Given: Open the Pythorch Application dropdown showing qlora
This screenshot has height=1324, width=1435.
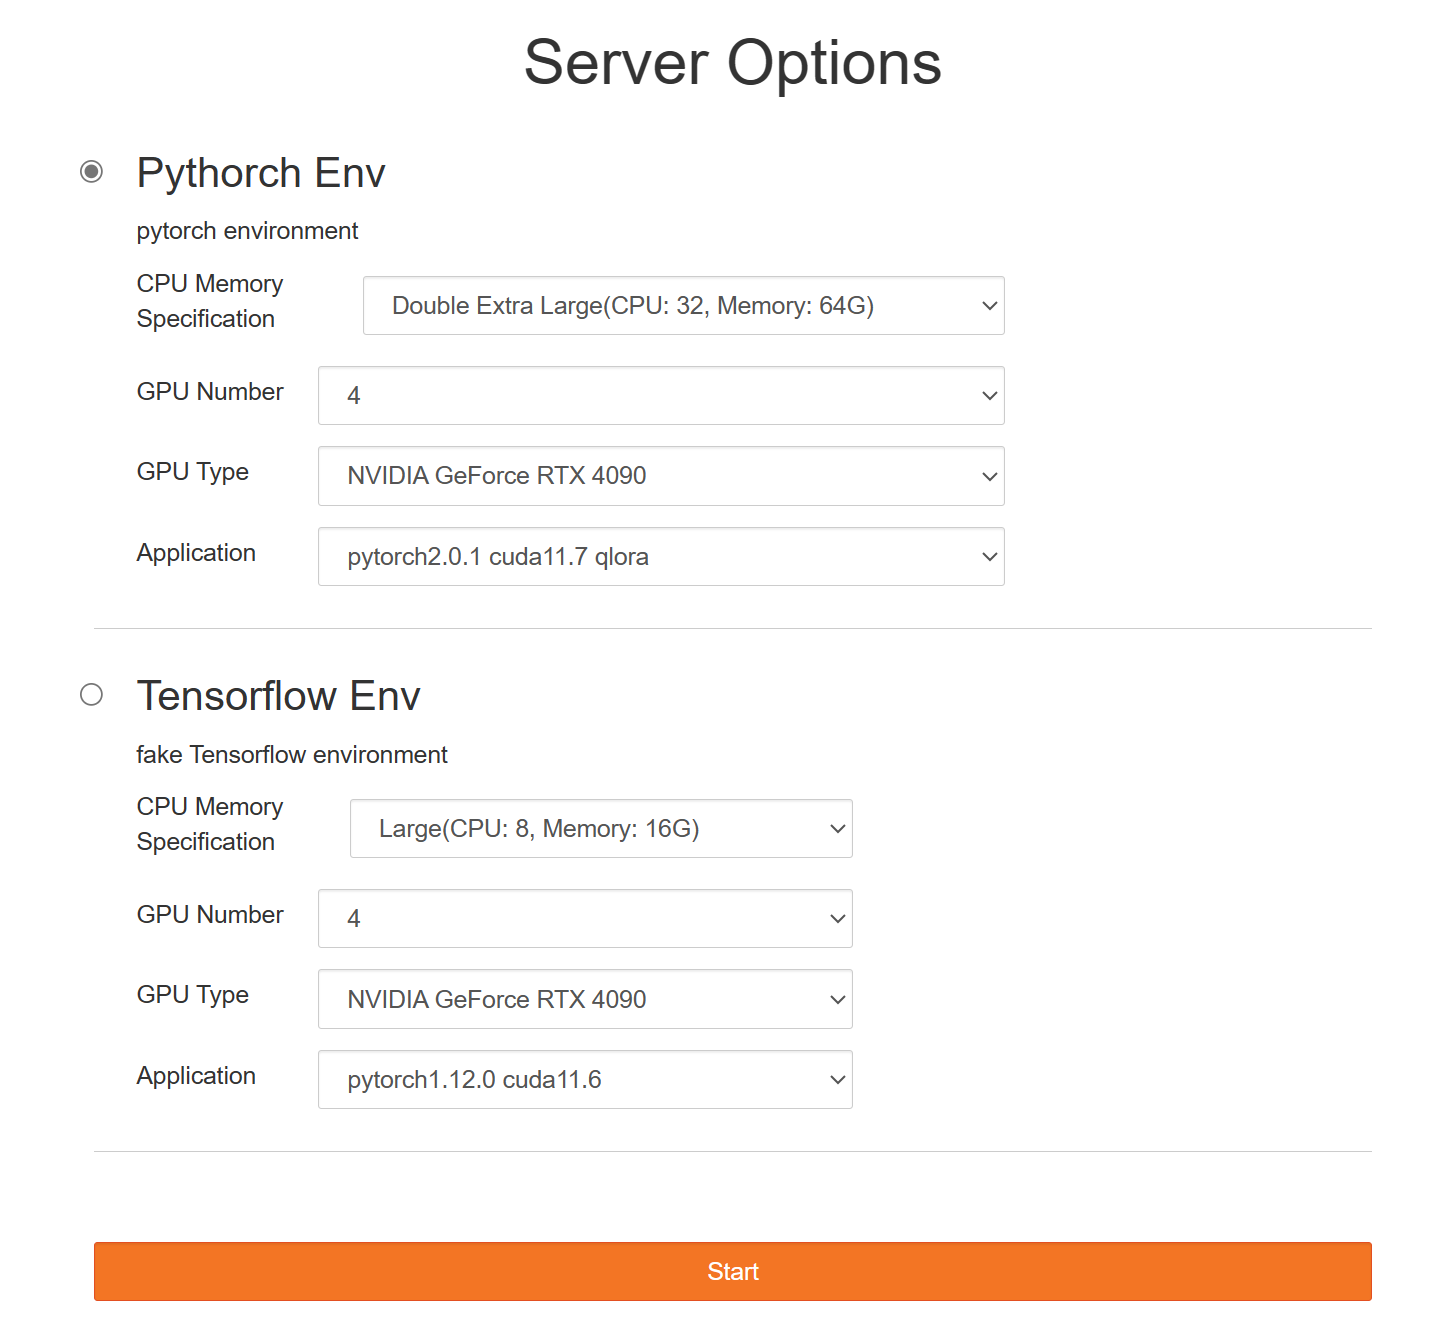Looking at the screenshot, I should 660,557.
